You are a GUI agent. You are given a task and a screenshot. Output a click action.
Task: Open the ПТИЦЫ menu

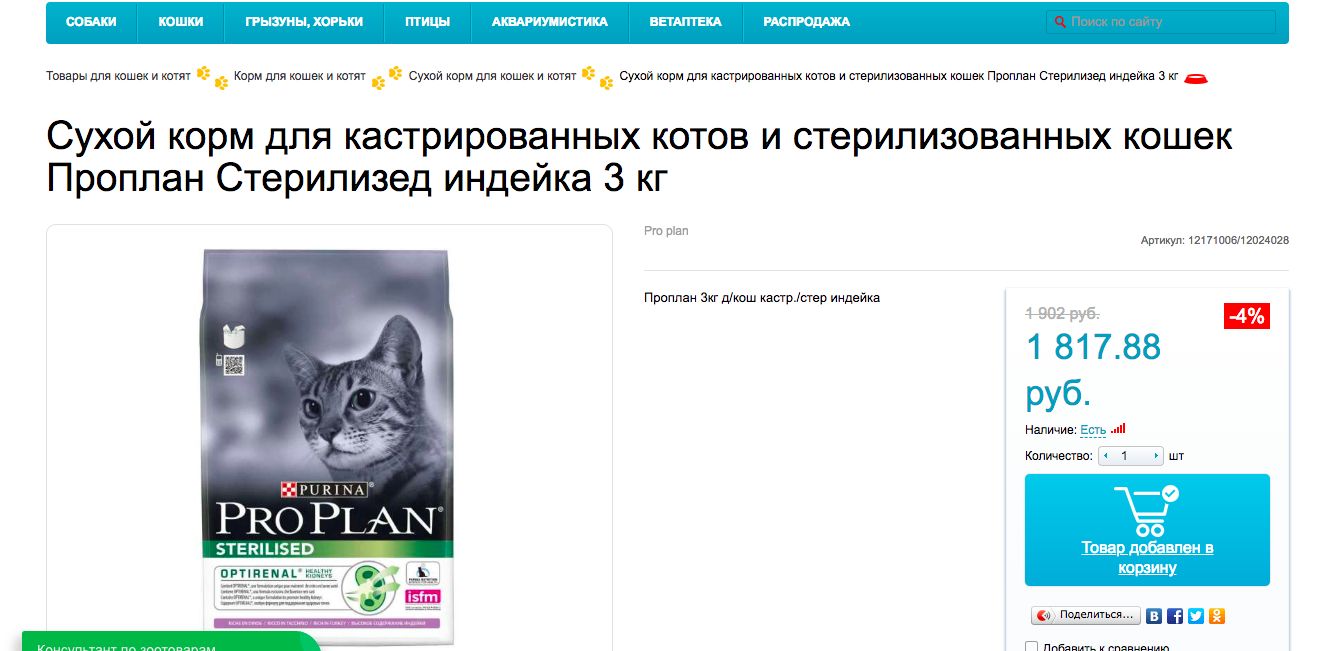[x=428, y=22]
